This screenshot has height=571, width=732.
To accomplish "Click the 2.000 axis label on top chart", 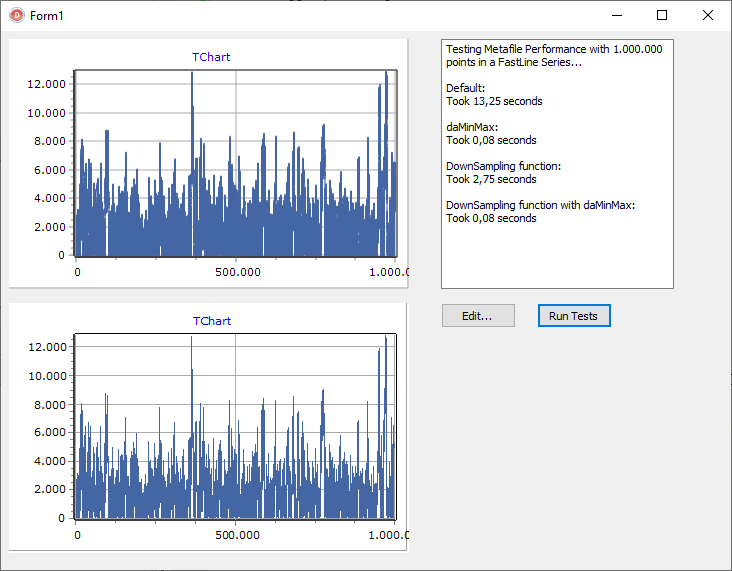I will (x=50, y=227).
